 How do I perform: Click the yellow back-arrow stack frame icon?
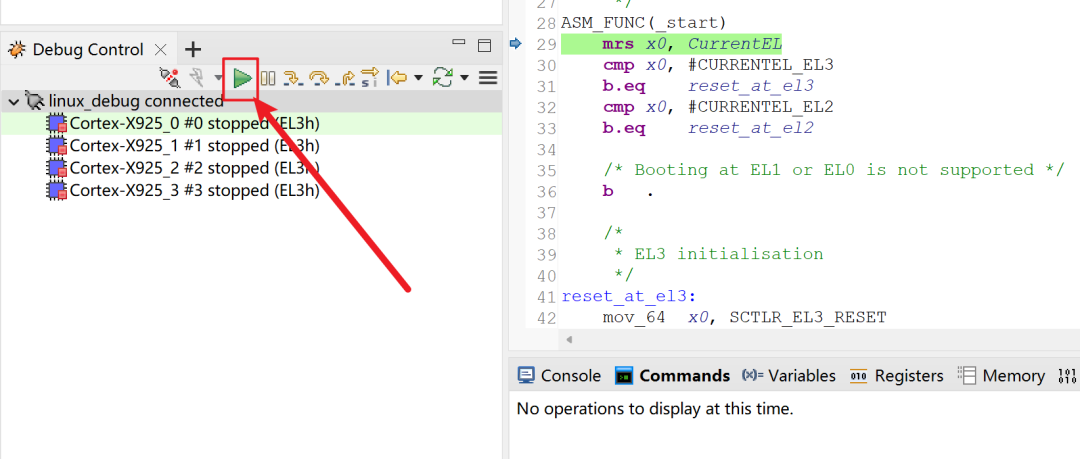coord(397,77)
